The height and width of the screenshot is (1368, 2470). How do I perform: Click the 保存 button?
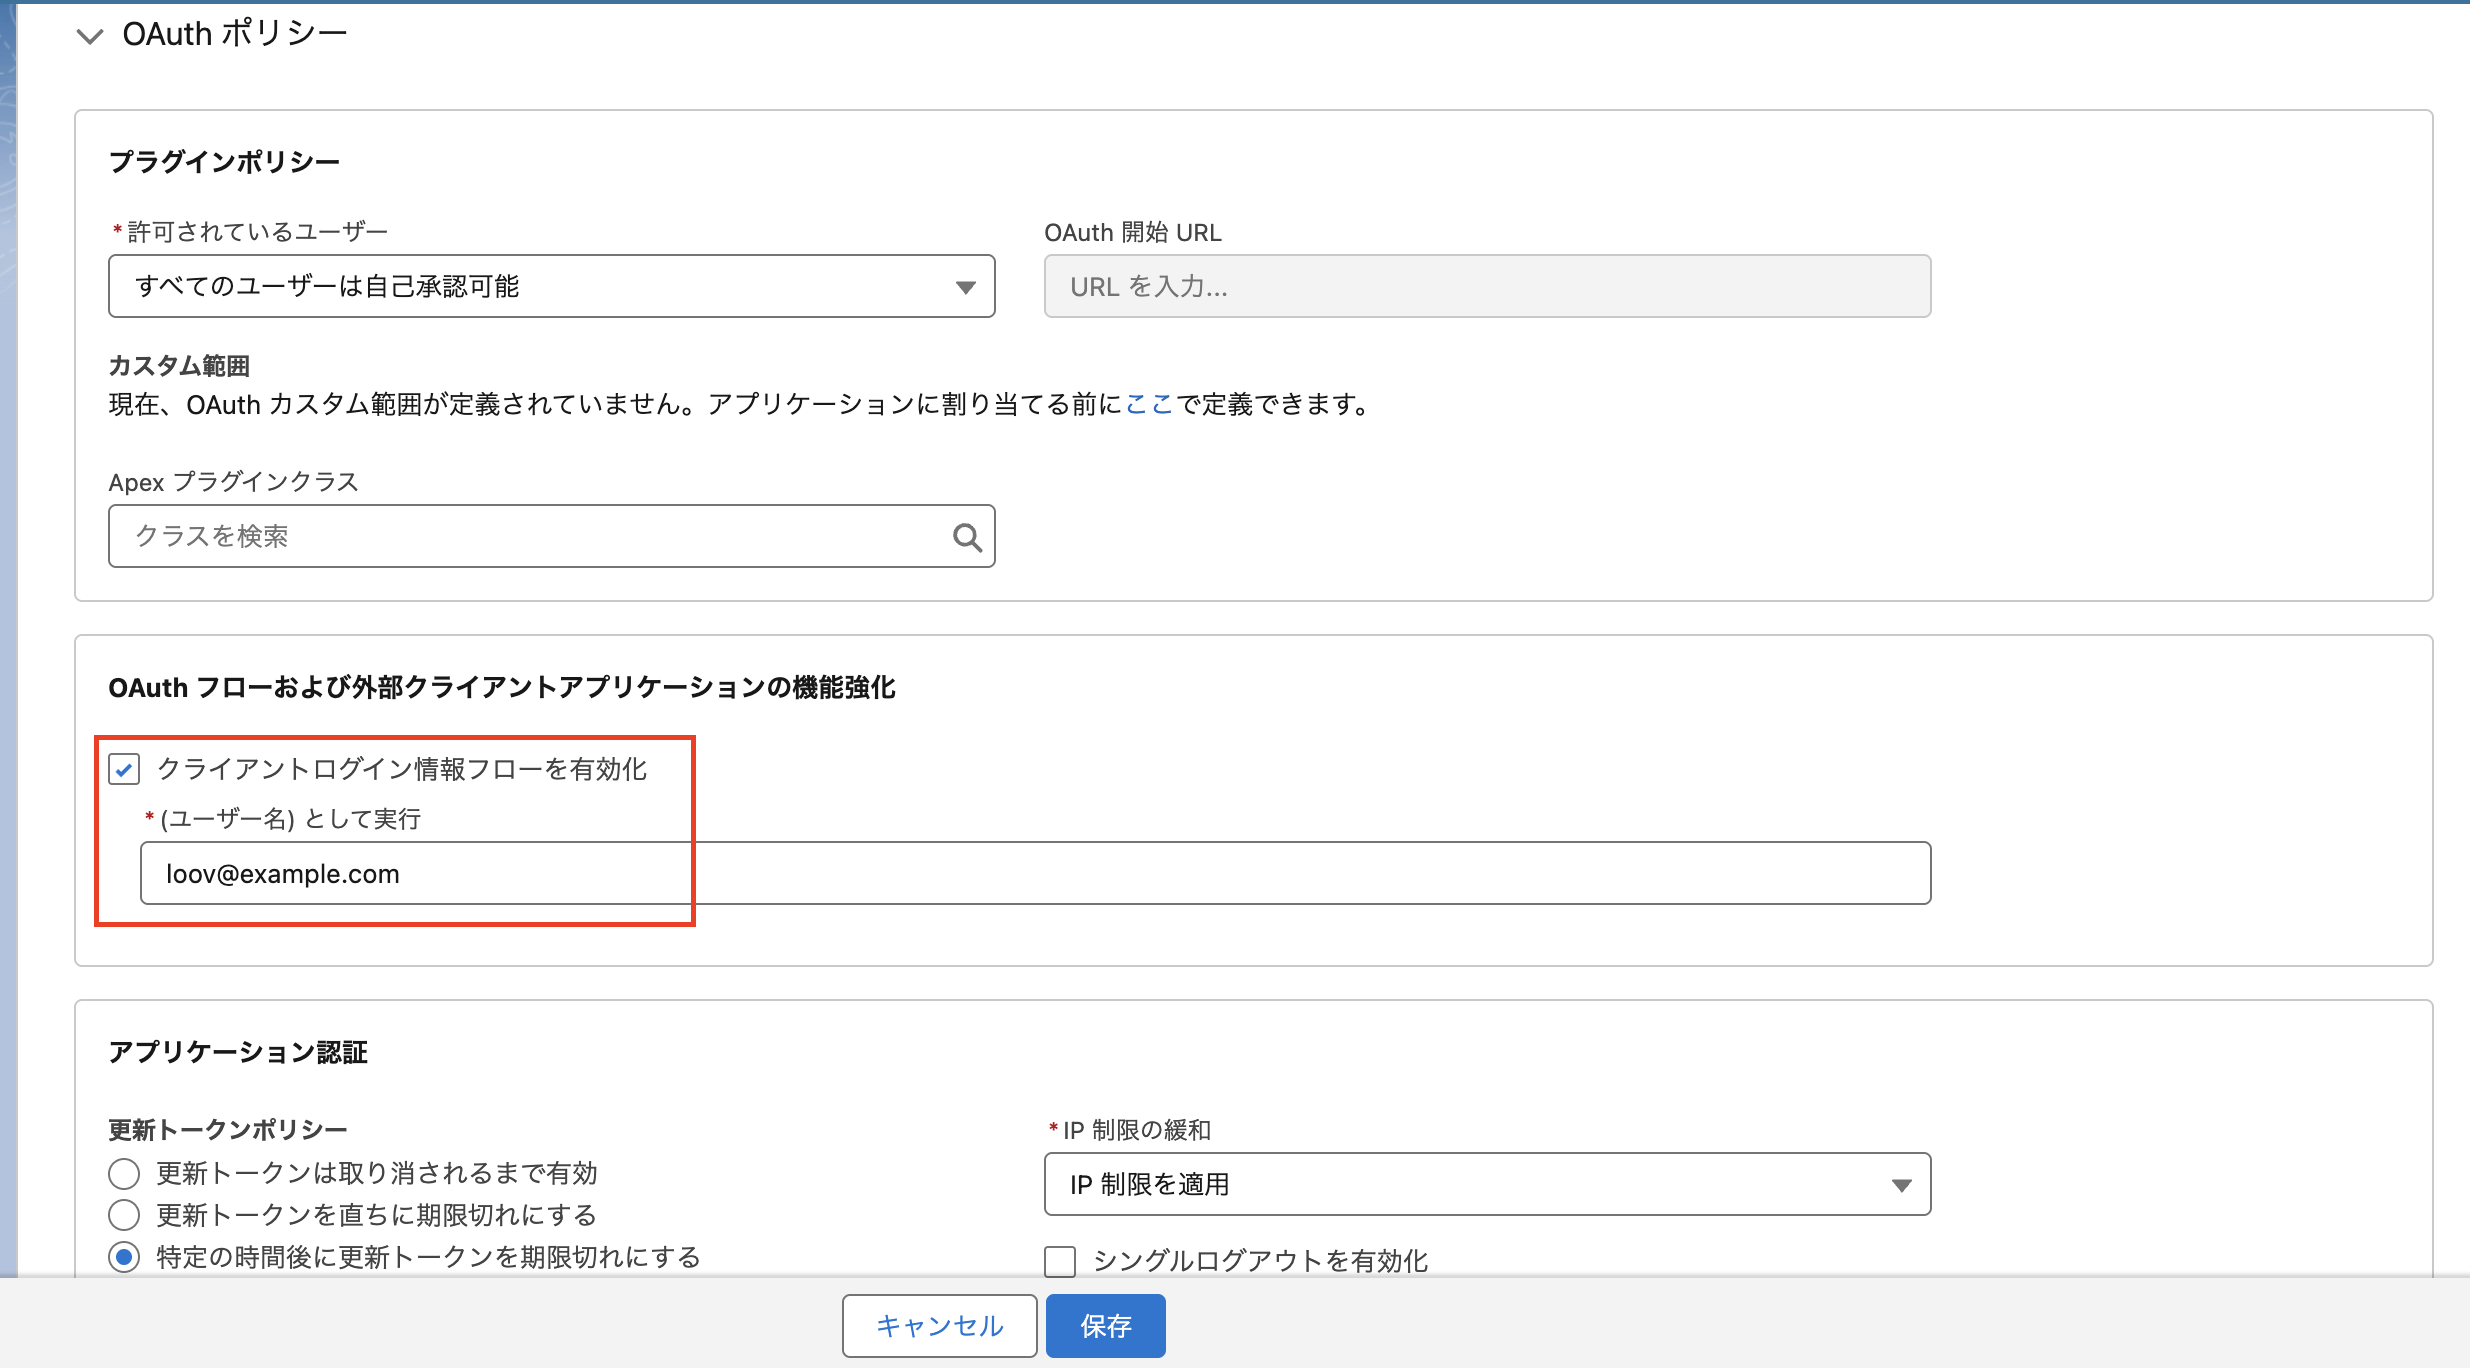(x=1105, y=1325)
